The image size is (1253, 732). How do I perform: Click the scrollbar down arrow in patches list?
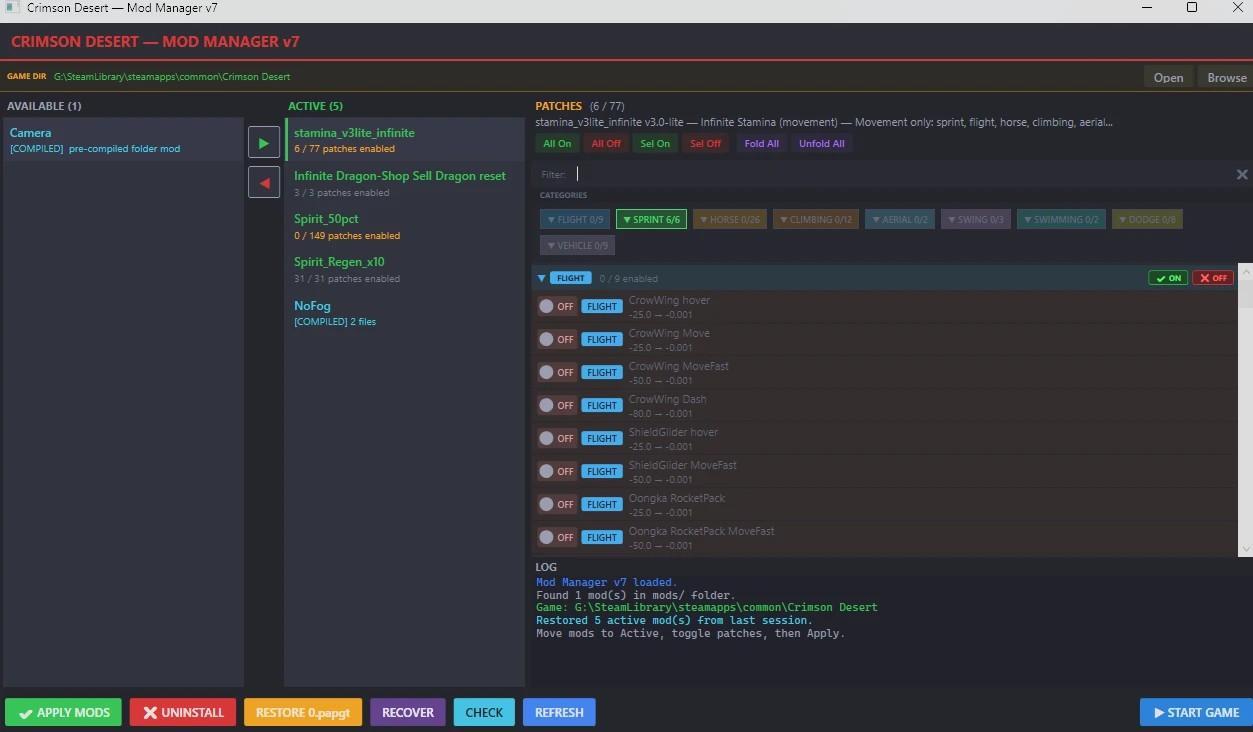(x=1245, y=549)
